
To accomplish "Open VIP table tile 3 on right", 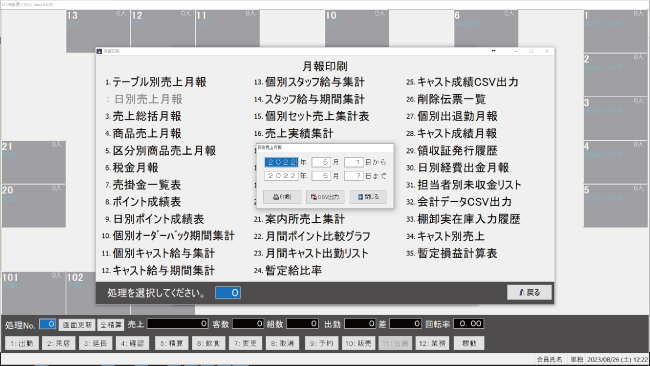I will (x=615, y=118).
